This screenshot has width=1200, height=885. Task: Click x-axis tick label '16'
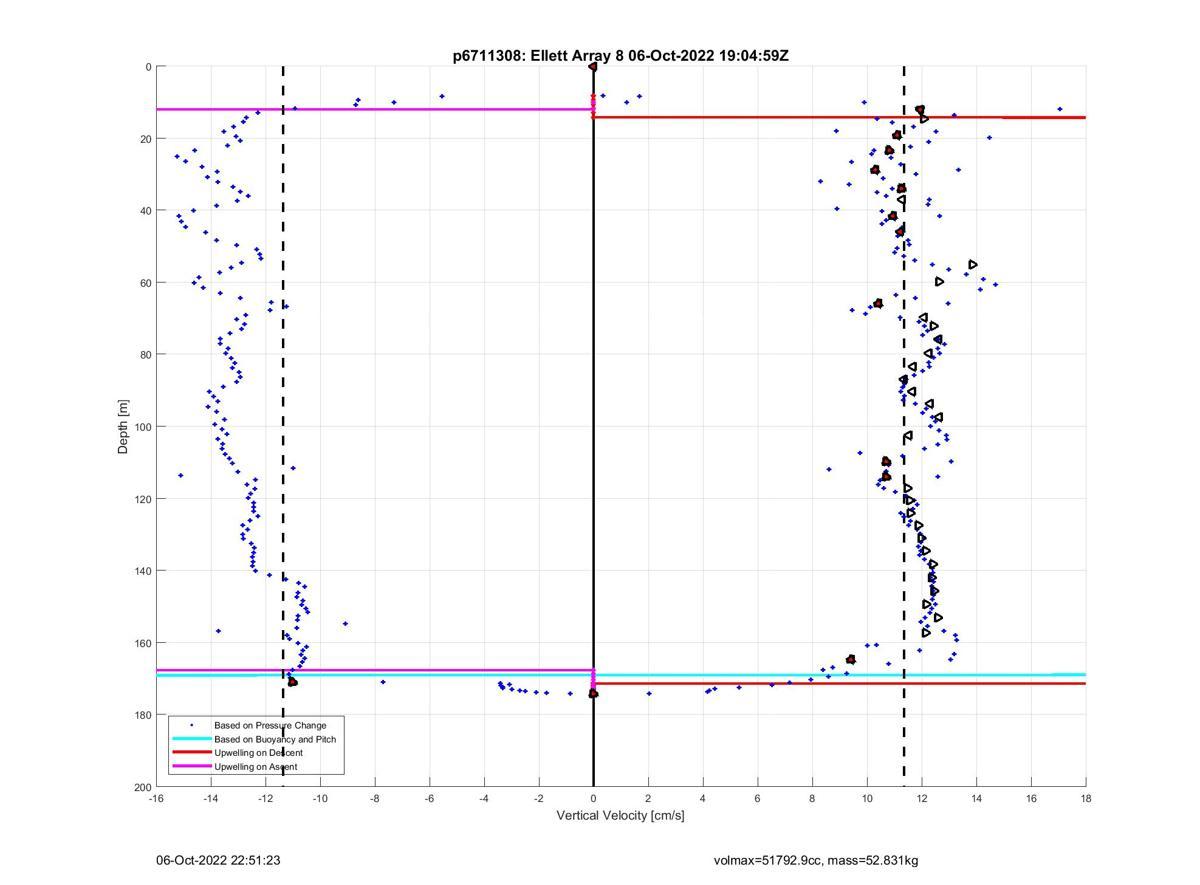pos(1031,799)
